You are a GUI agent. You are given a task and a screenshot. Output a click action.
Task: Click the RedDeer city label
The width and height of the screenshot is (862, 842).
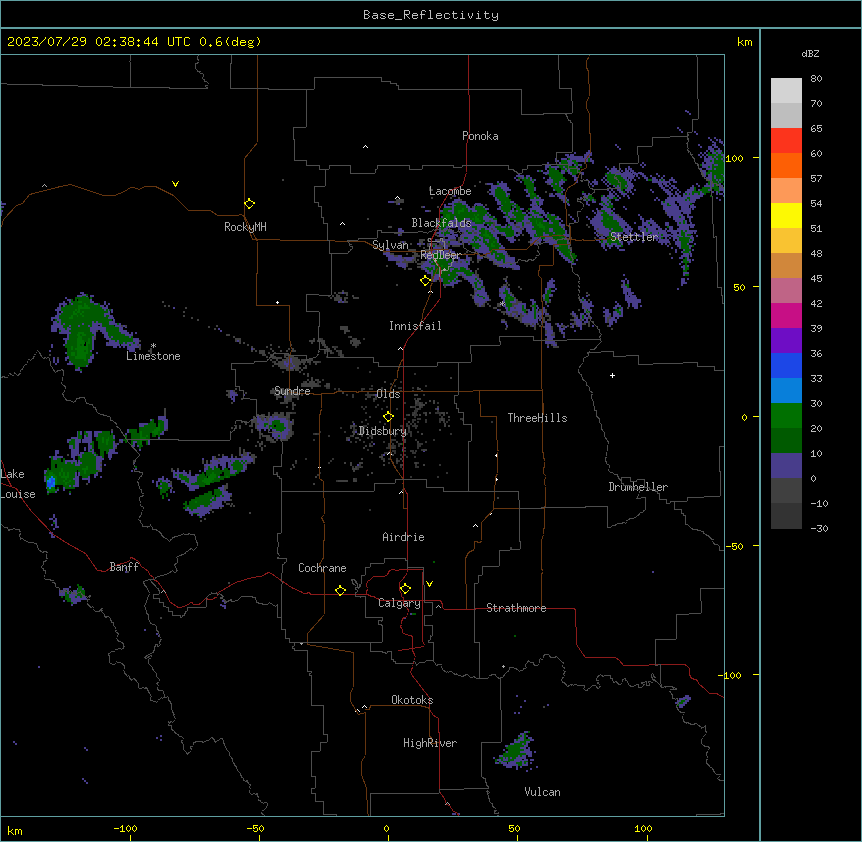[x=440, y=255]
